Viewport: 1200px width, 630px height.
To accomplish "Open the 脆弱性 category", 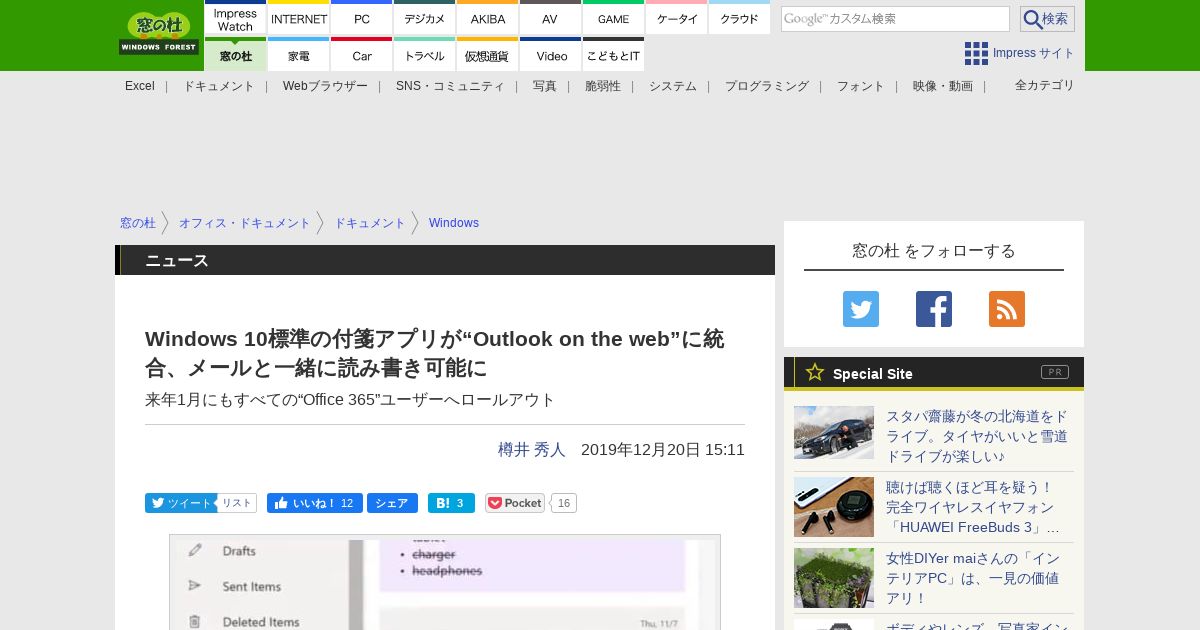I will 603,86.
